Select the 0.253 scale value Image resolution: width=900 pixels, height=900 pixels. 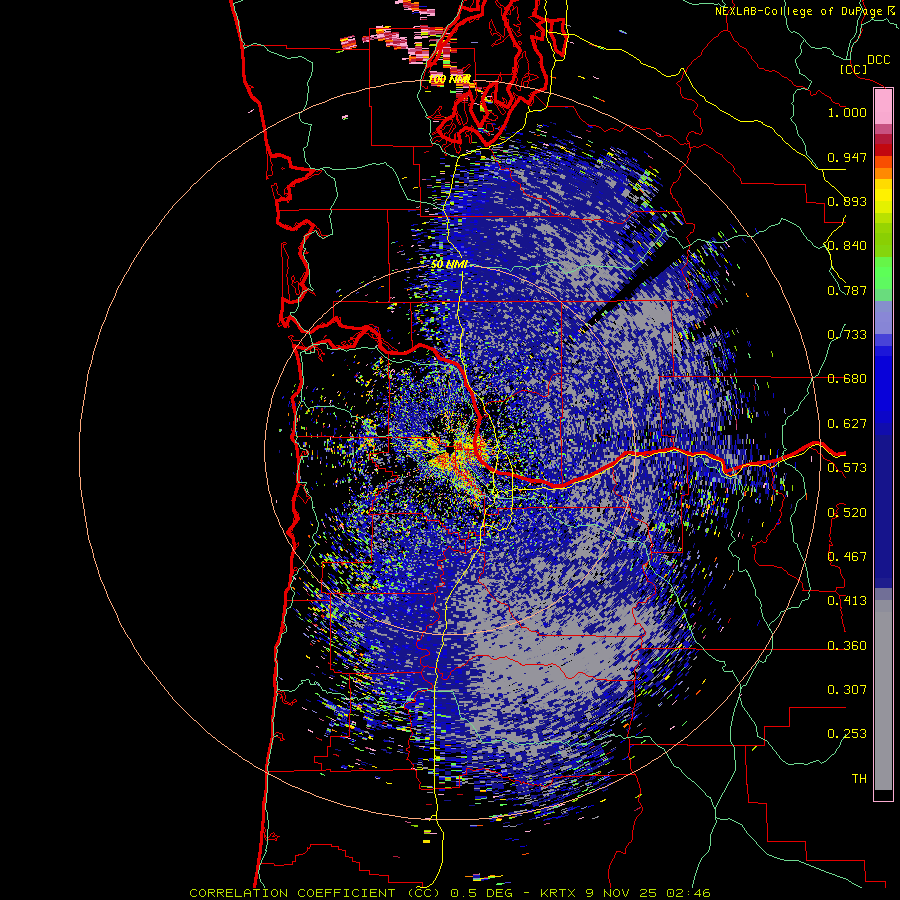click(x=847, y=734)
